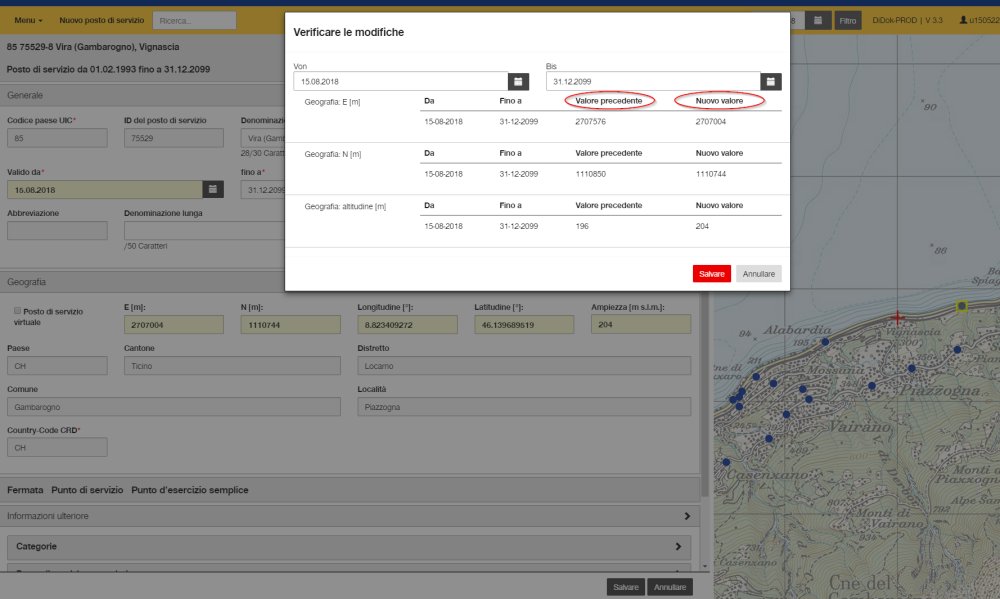Click previous value 1110850 in the dialog

coord(591,174)
